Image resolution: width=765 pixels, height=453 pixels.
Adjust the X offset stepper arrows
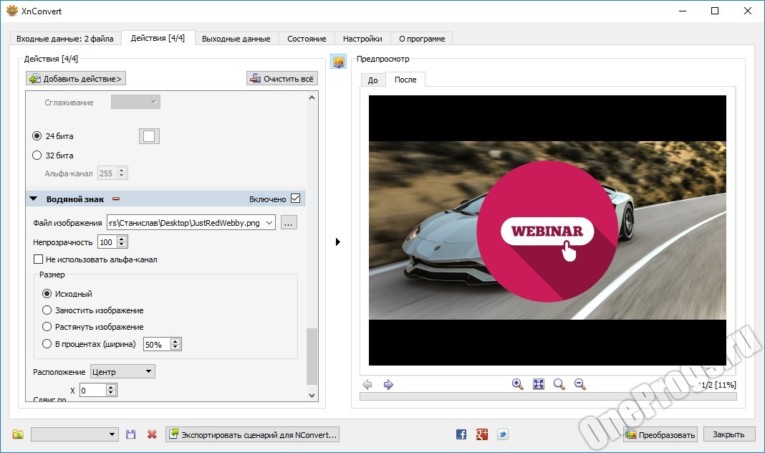pyautogui.click(x=111, y=390)
